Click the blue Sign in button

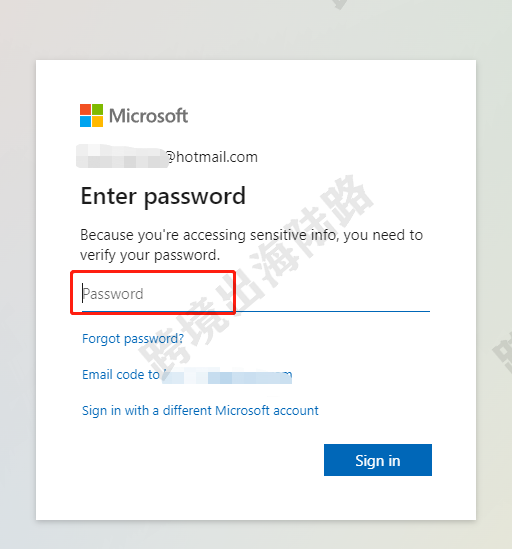pos(378,460)
